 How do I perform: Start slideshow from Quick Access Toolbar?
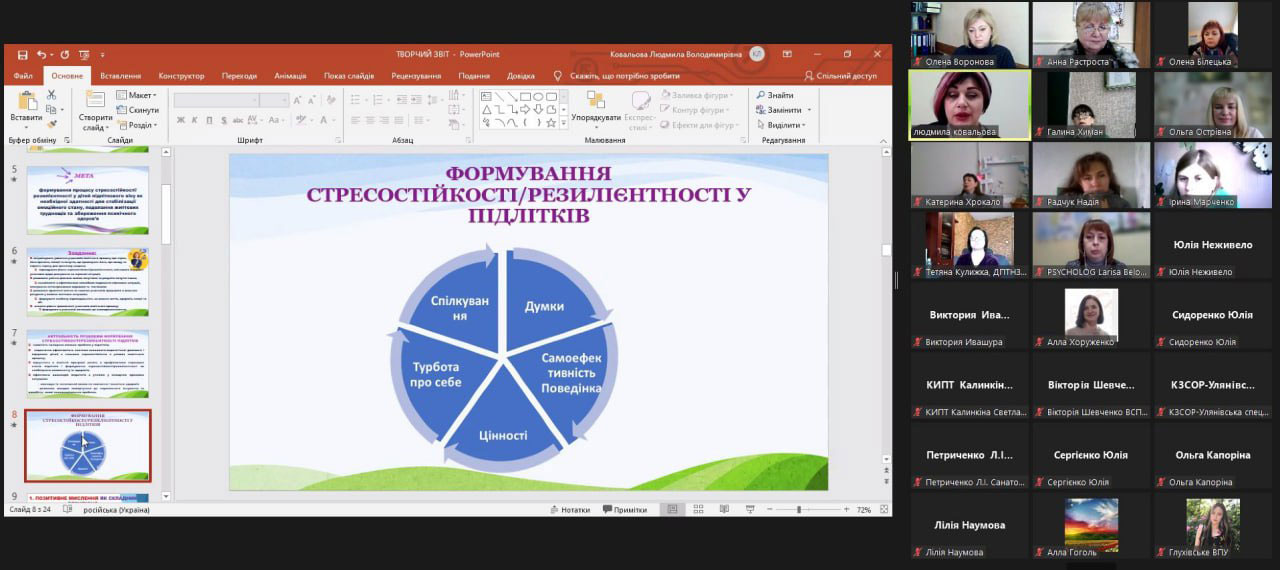[84, 54]
